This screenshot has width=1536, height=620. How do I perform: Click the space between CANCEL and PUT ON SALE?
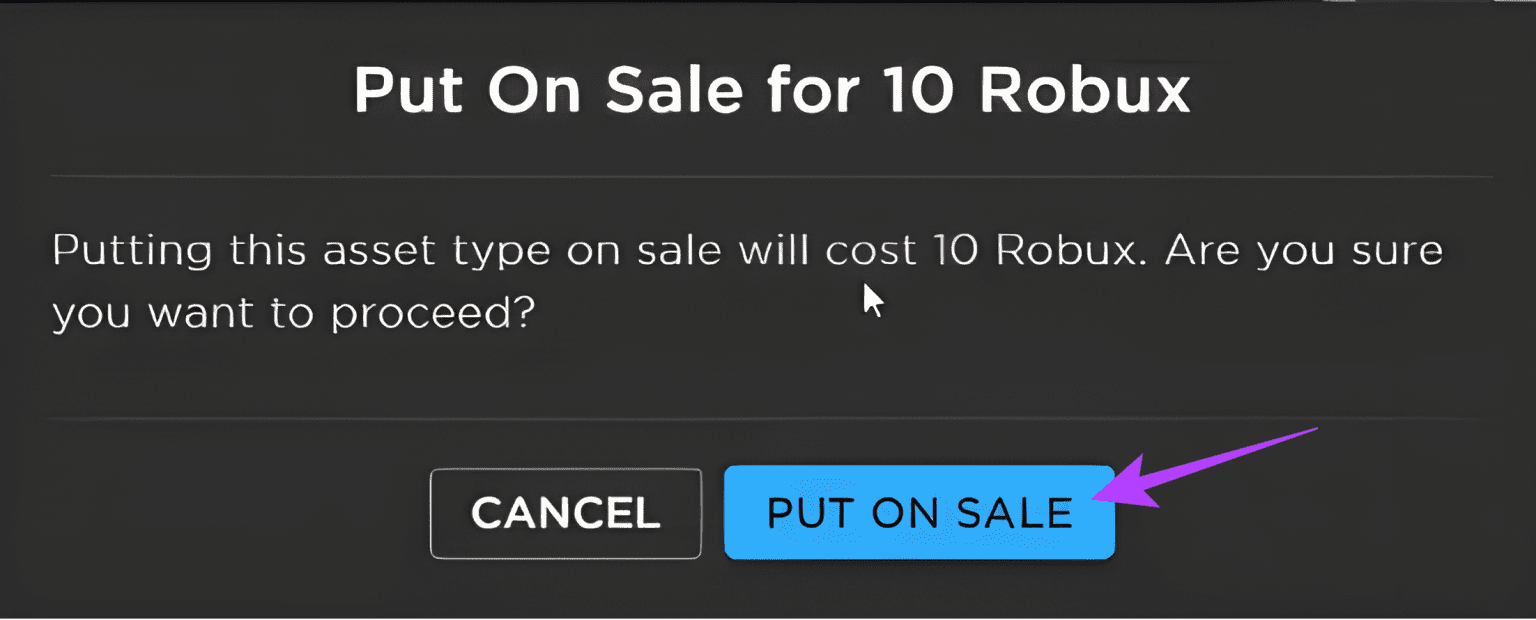click(713, 512)
